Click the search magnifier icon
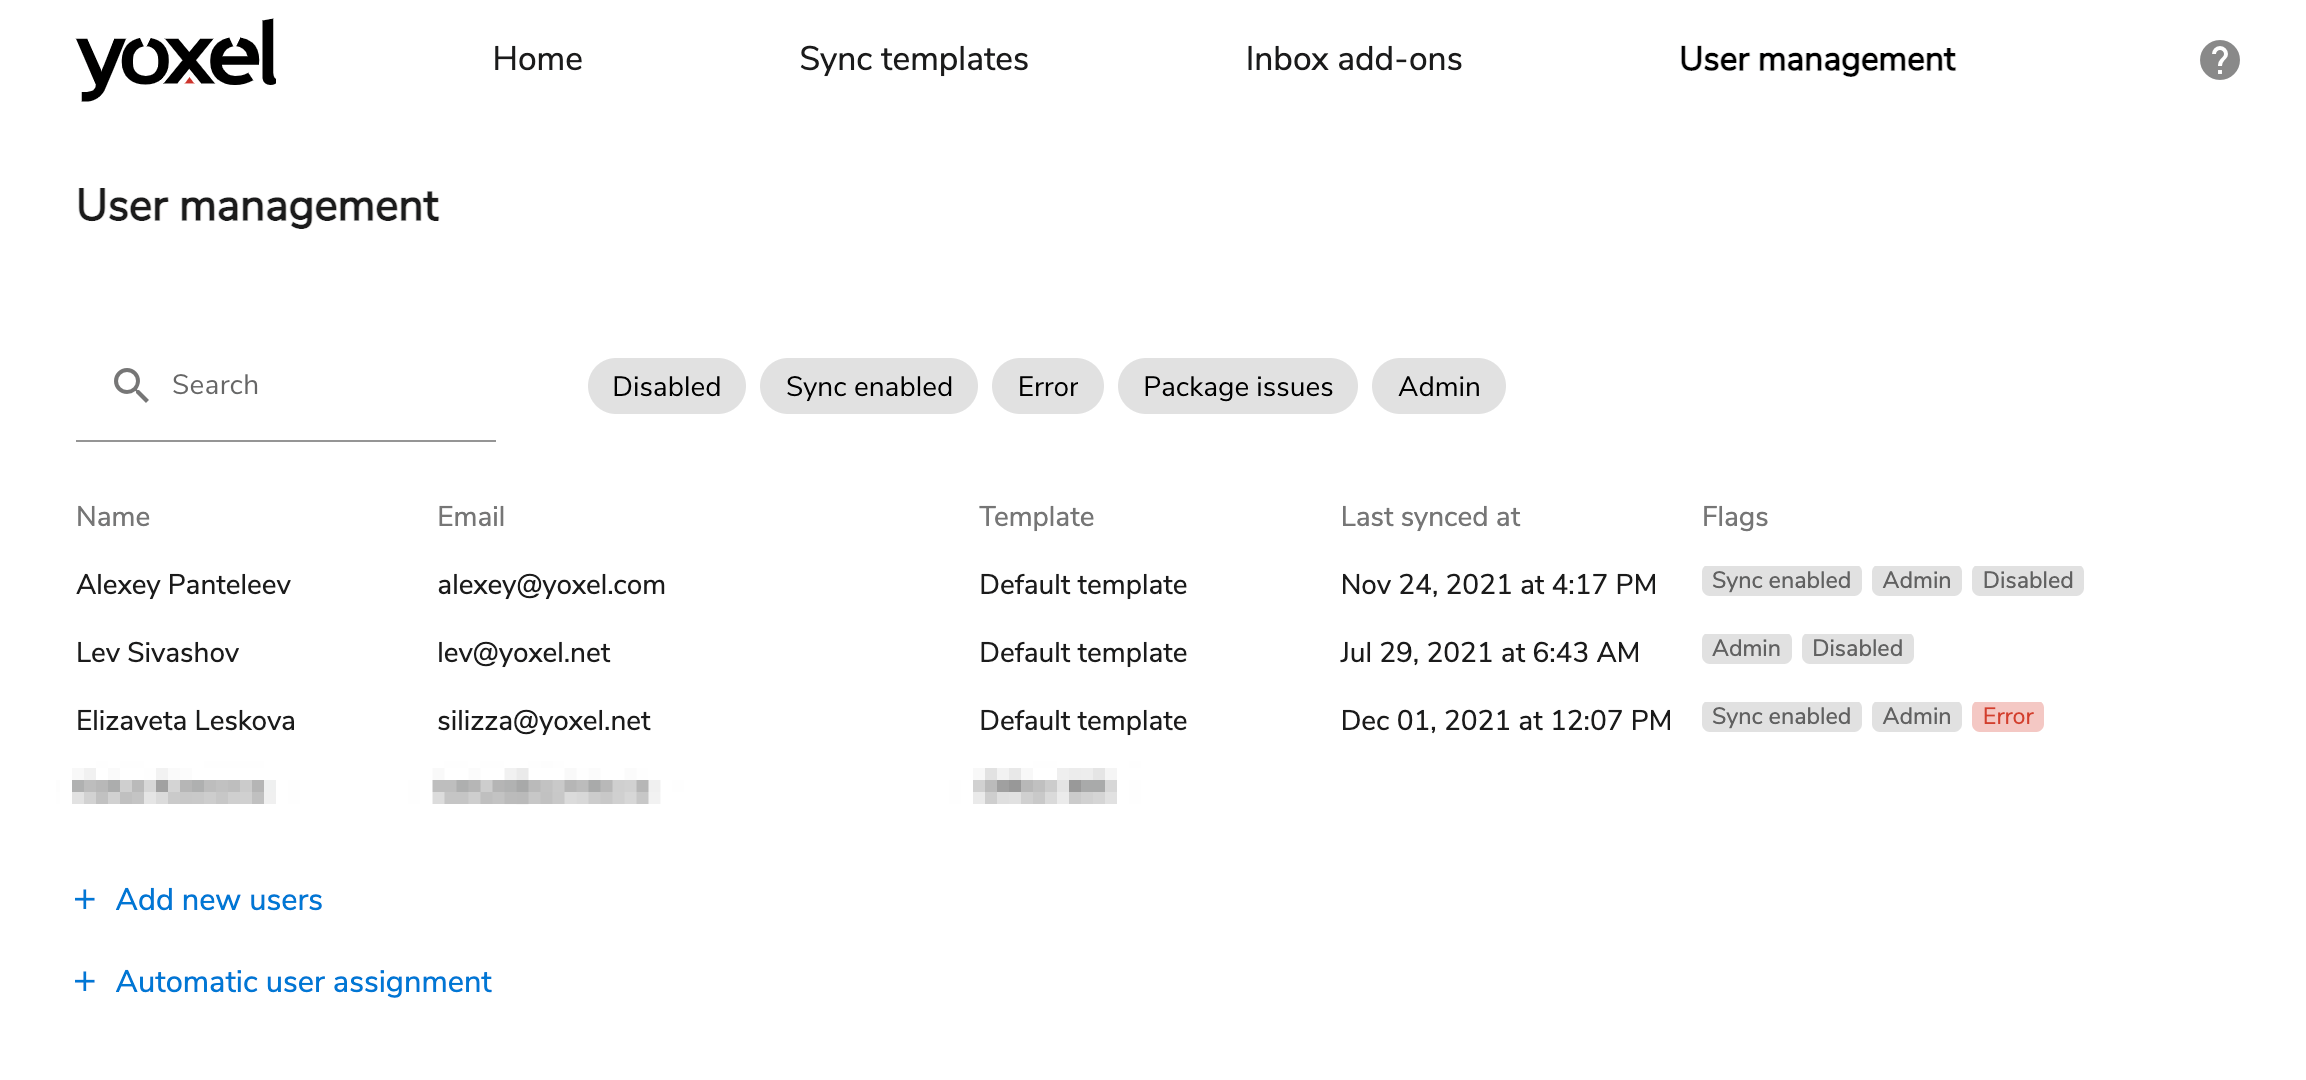Image resolution: width=2306 pixels, height=1080 pixels. (131, 385)
